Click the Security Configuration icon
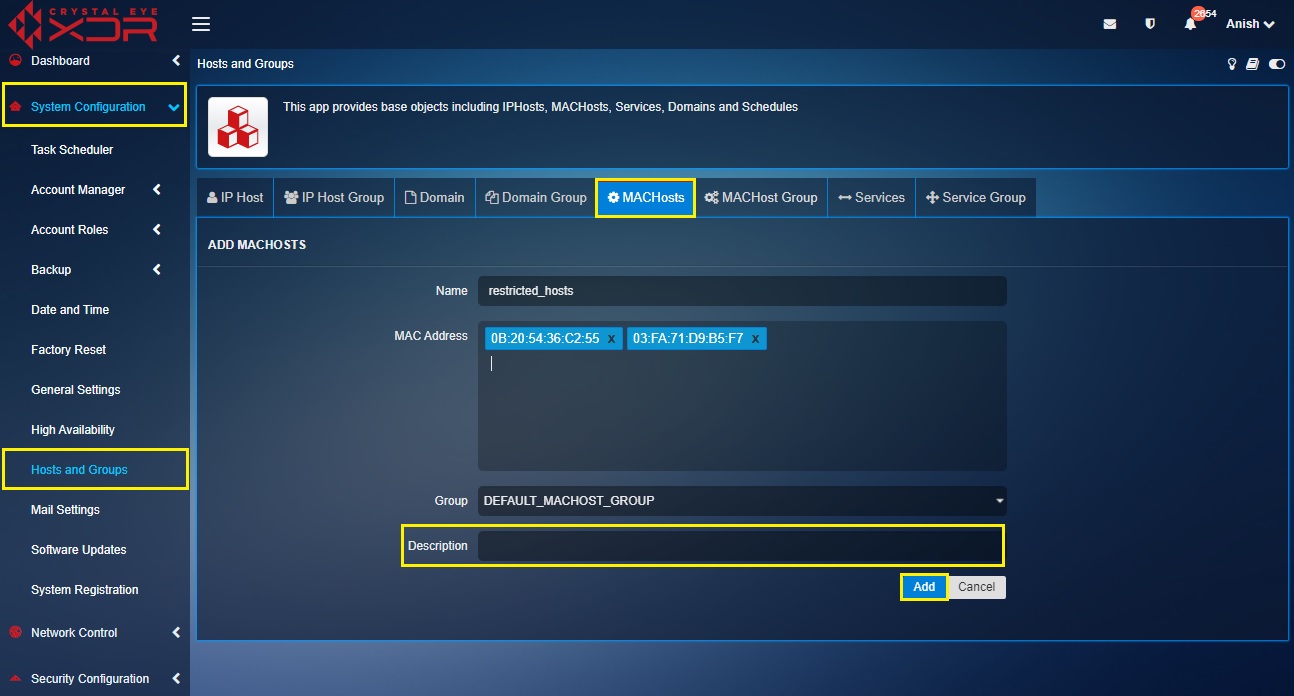This screenshot has width=1294, height=696. 15,678
